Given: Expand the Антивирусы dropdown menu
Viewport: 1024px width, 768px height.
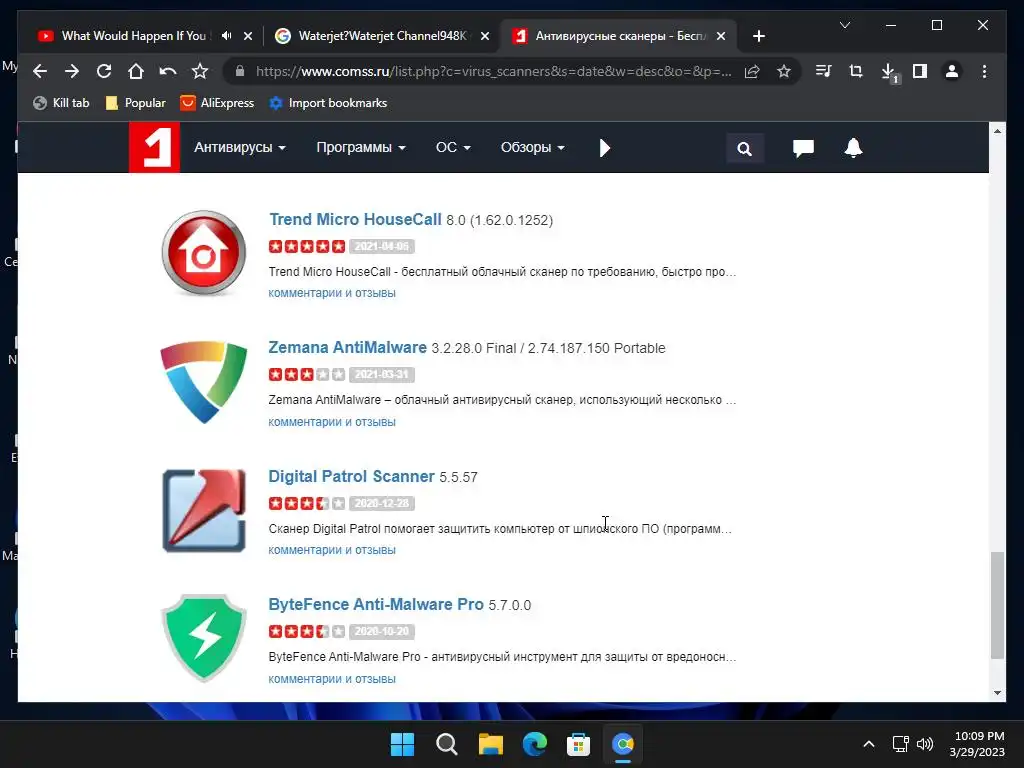Looking at the screenshot, I should [240, 148].
